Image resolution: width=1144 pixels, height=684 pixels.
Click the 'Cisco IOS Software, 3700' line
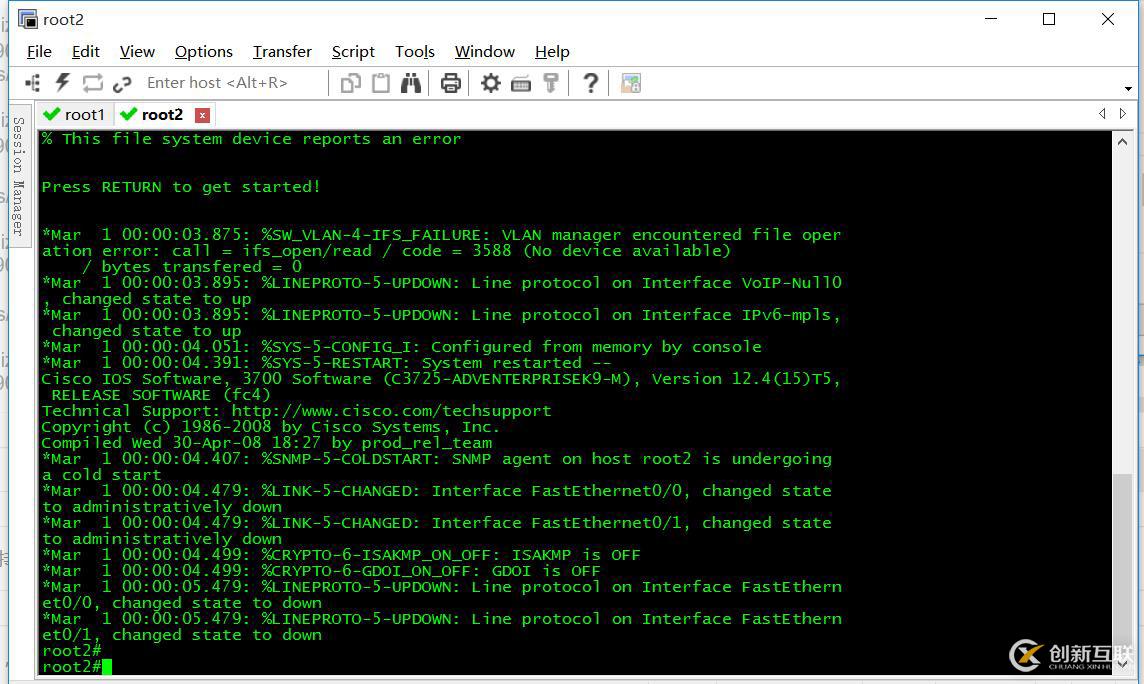click(441, 378)
